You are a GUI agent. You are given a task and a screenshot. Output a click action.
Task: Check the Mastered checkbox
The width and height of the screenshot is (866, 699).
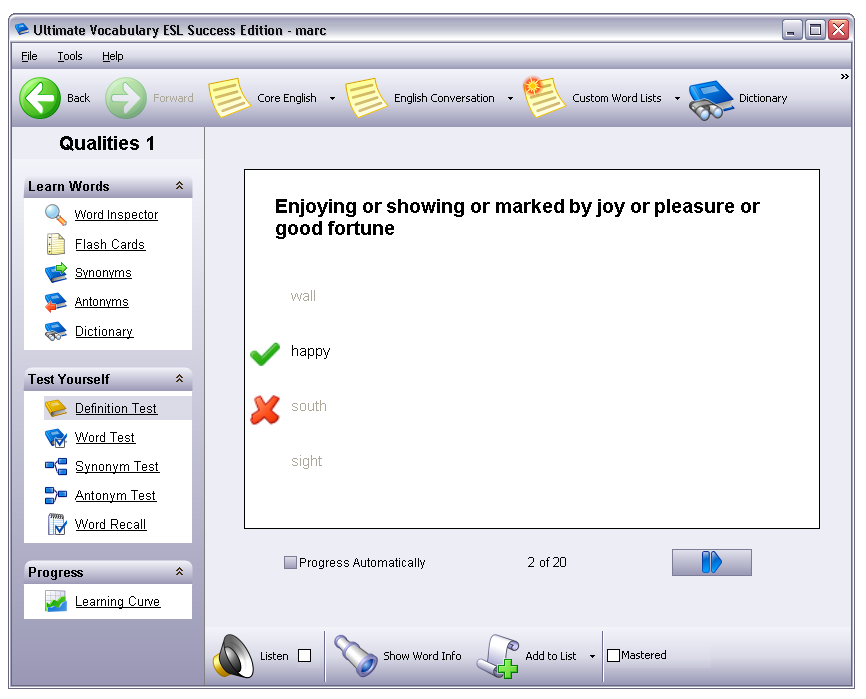point(613,655)
